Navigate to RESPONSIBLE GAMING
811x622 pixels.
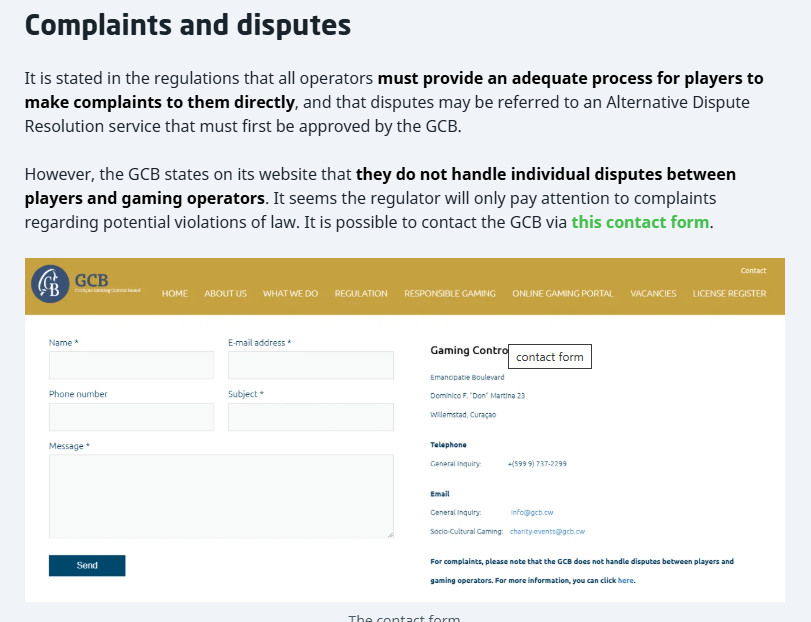(x=450, y=294)
